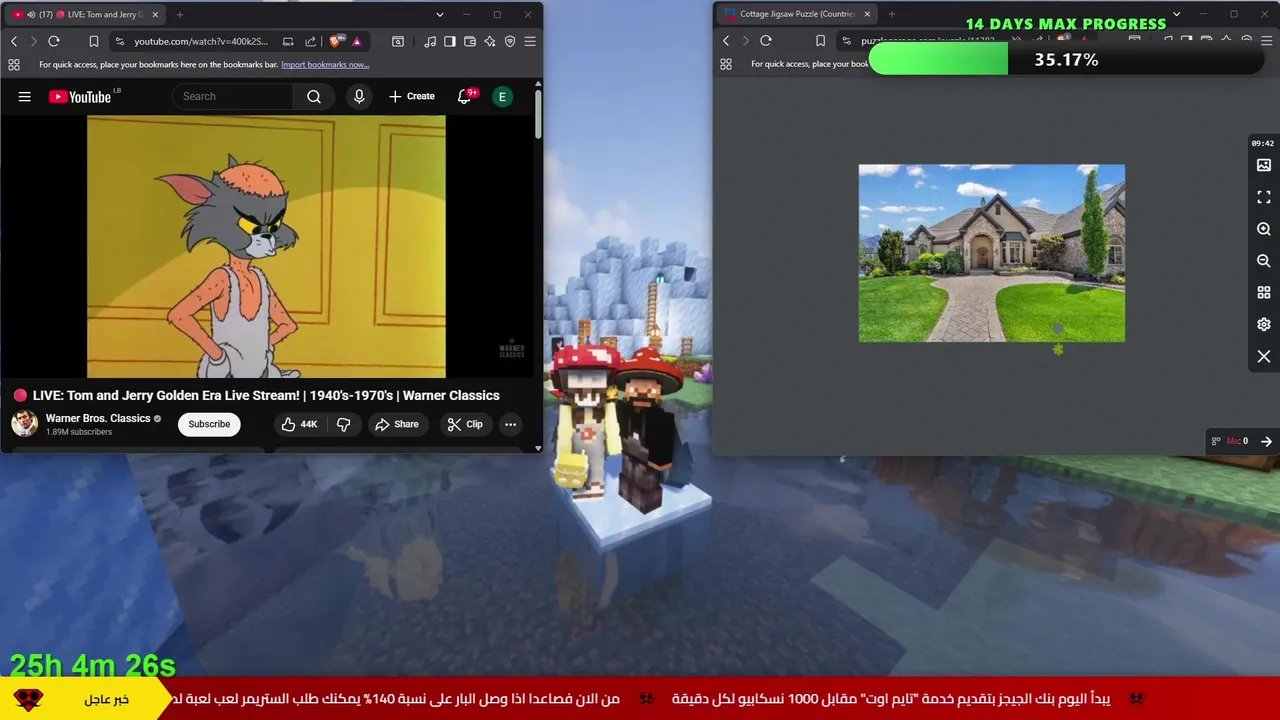1280x720 pixels.
Task: Bookmark the puzzle page
Action: pos(820,41)
